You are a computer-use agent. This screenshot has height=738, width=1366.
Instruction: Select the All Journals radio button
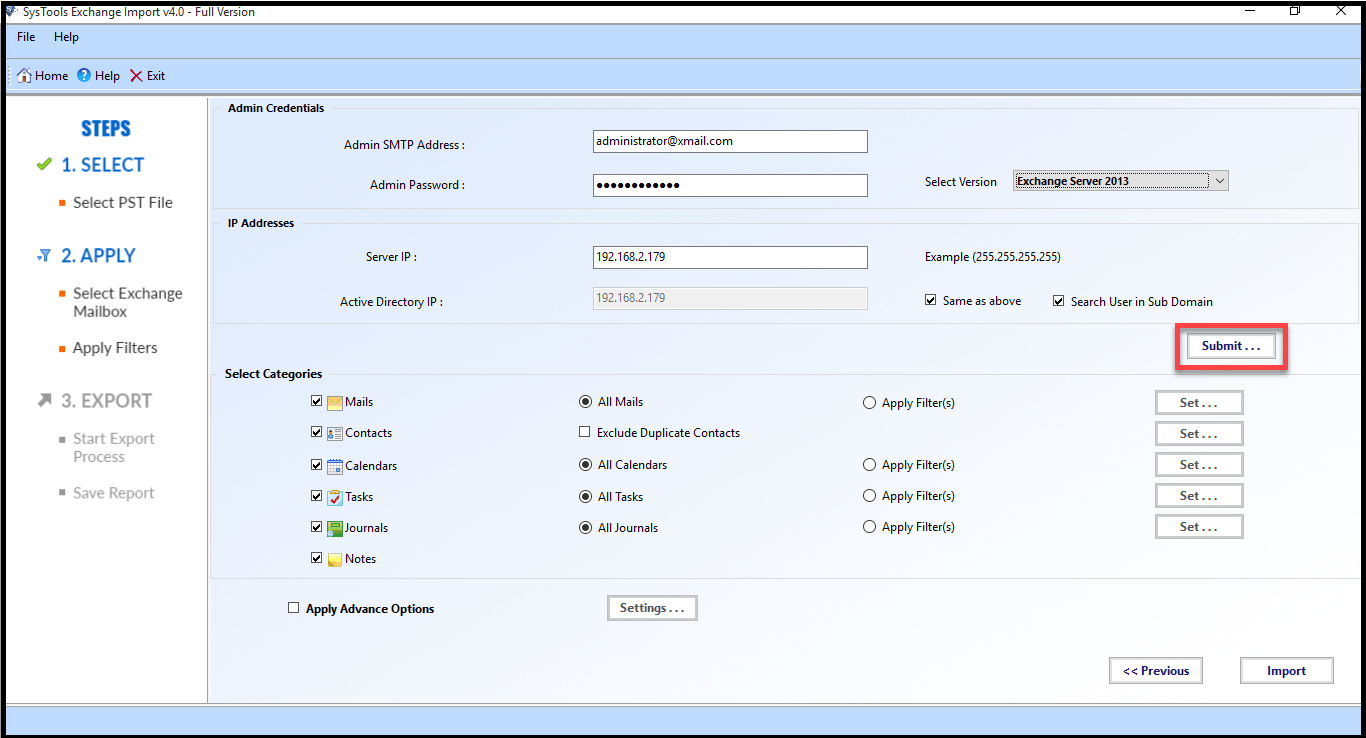(x=585, y=527)
